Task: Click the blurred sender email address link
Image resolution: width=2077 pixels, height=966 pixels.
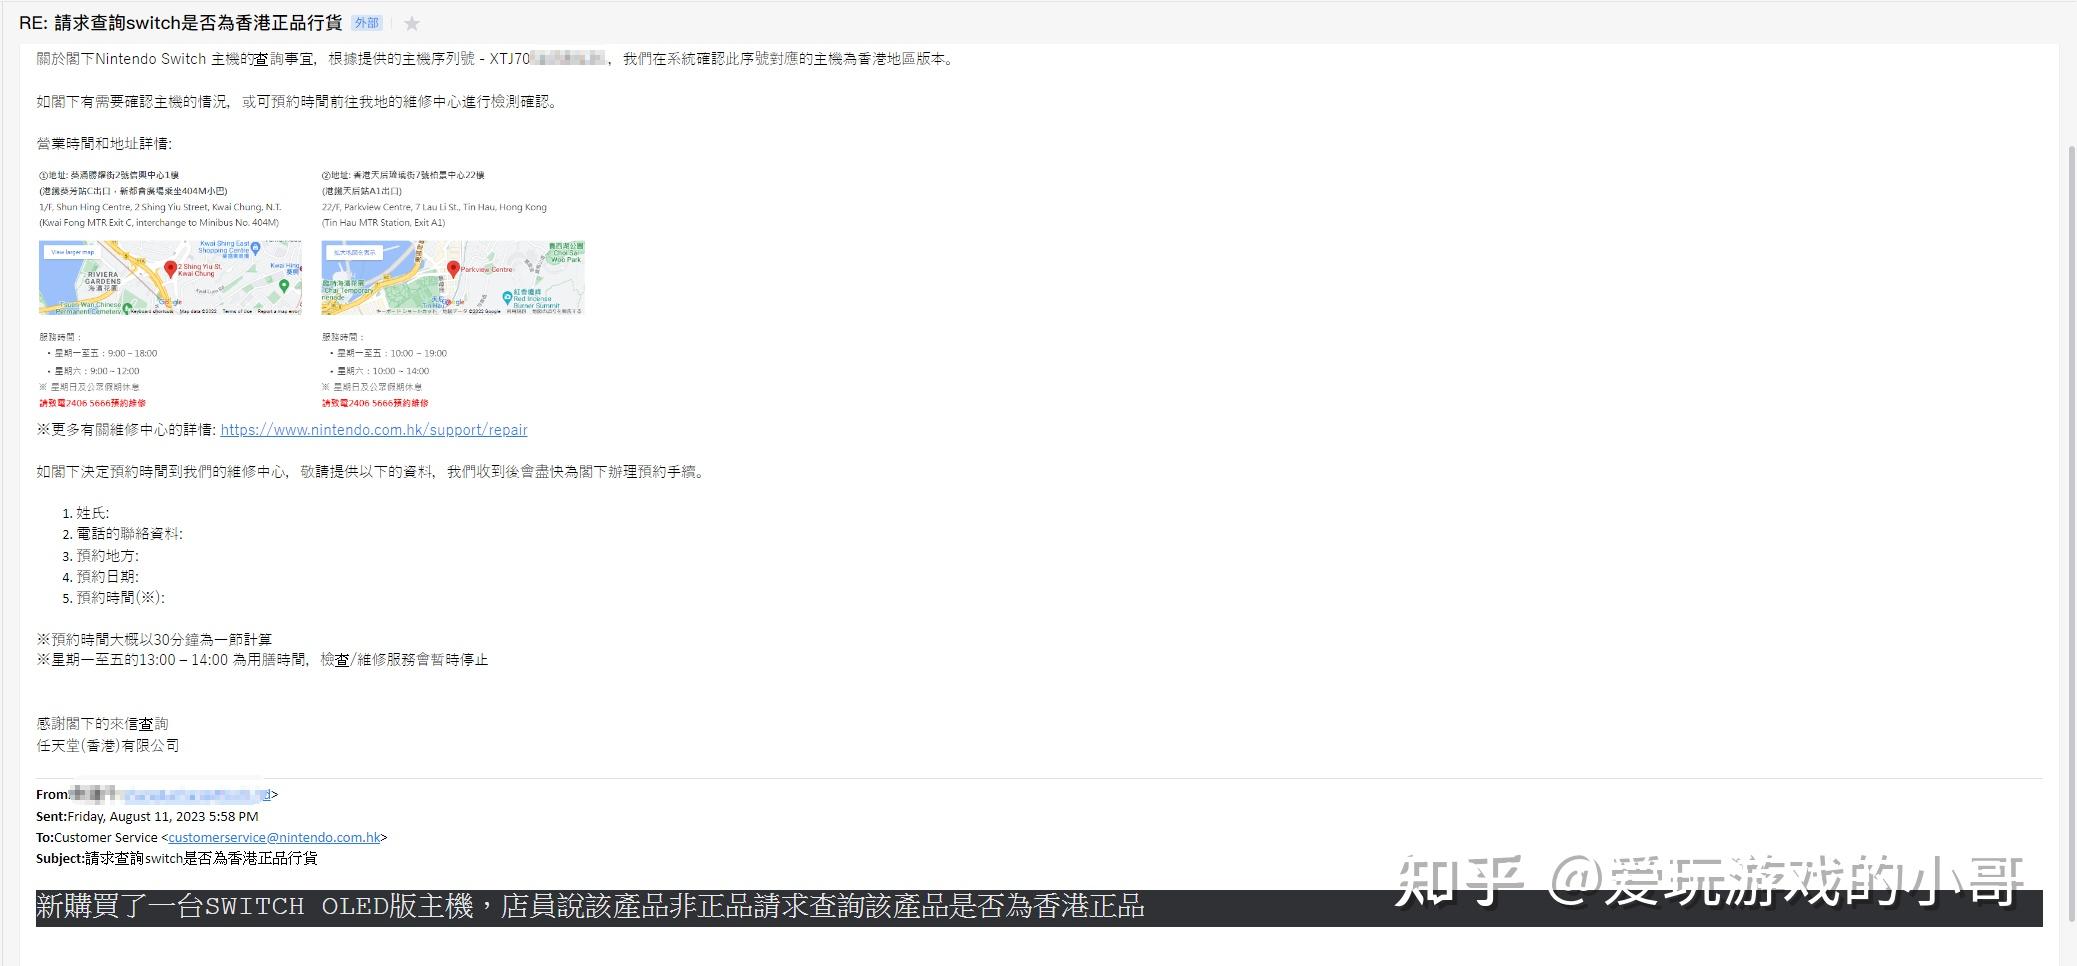Action: point(195,795)
